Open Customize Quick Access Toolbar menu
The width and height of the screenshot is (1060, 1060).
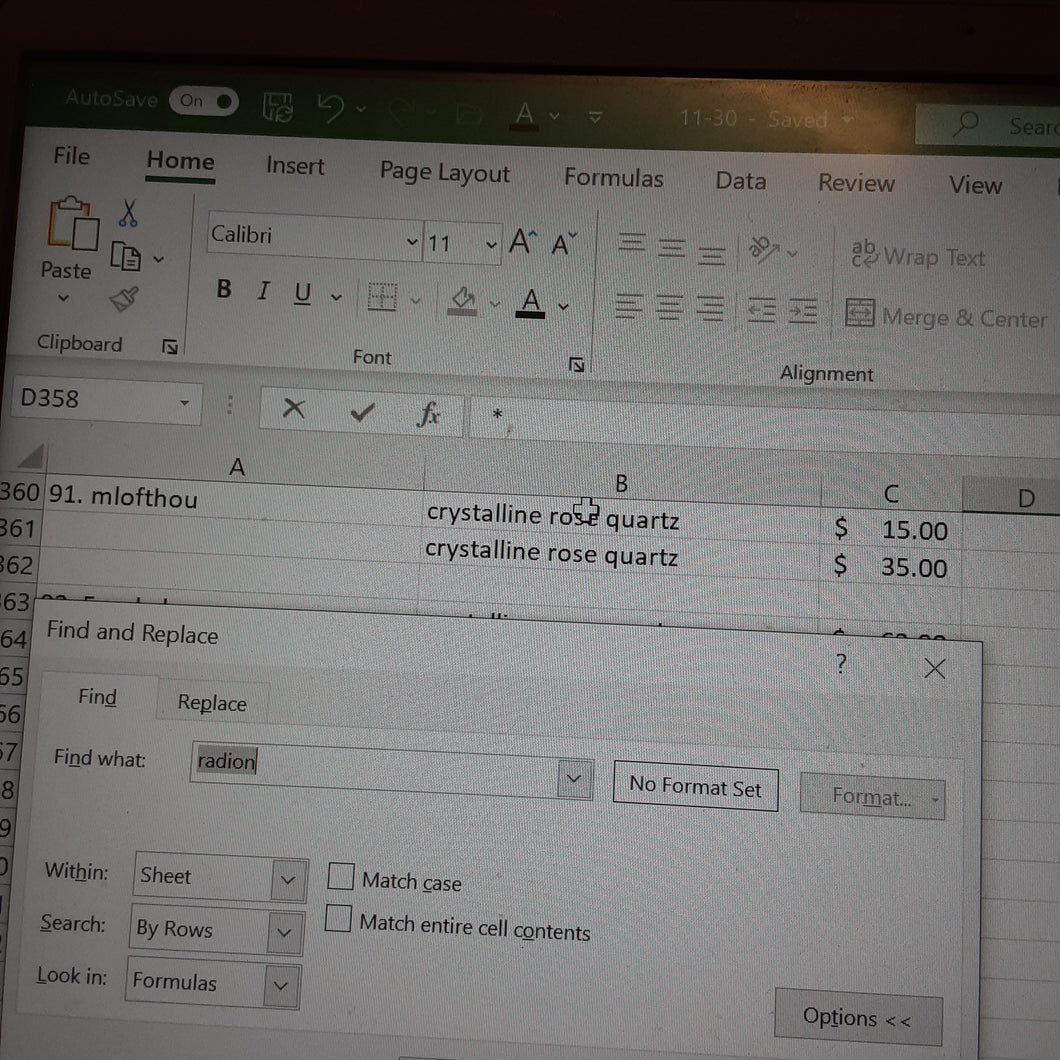click(x=596, y=117)
